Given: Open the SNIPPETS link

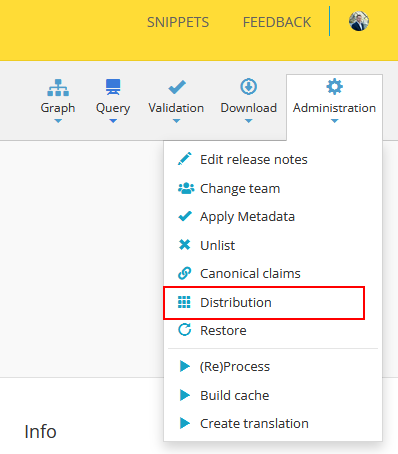Looking at the screenshot, I should tap(178, 22).
